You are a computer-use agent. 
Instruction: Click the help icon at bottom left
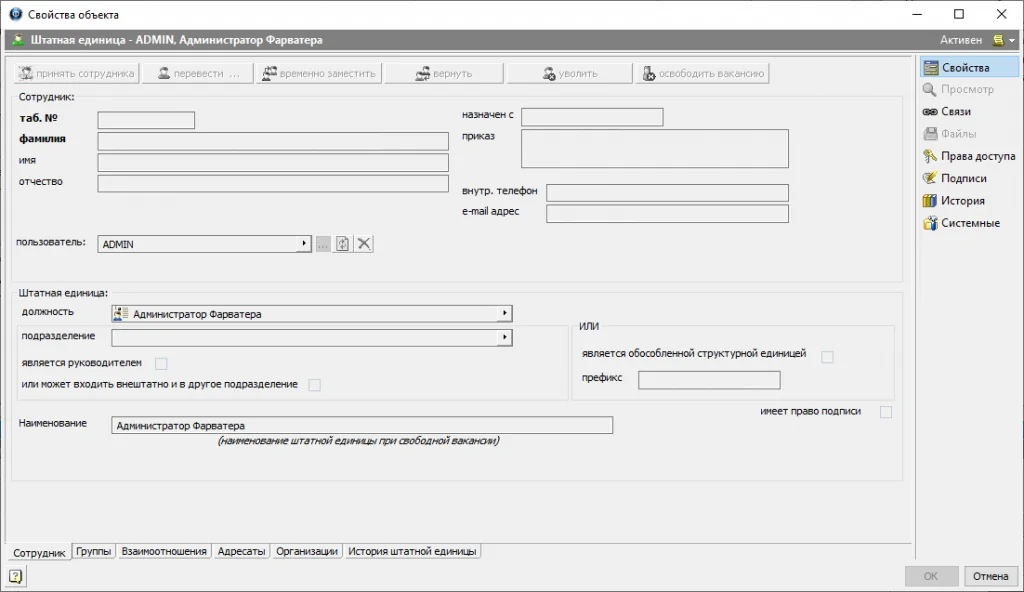click(x=16, y=576)
